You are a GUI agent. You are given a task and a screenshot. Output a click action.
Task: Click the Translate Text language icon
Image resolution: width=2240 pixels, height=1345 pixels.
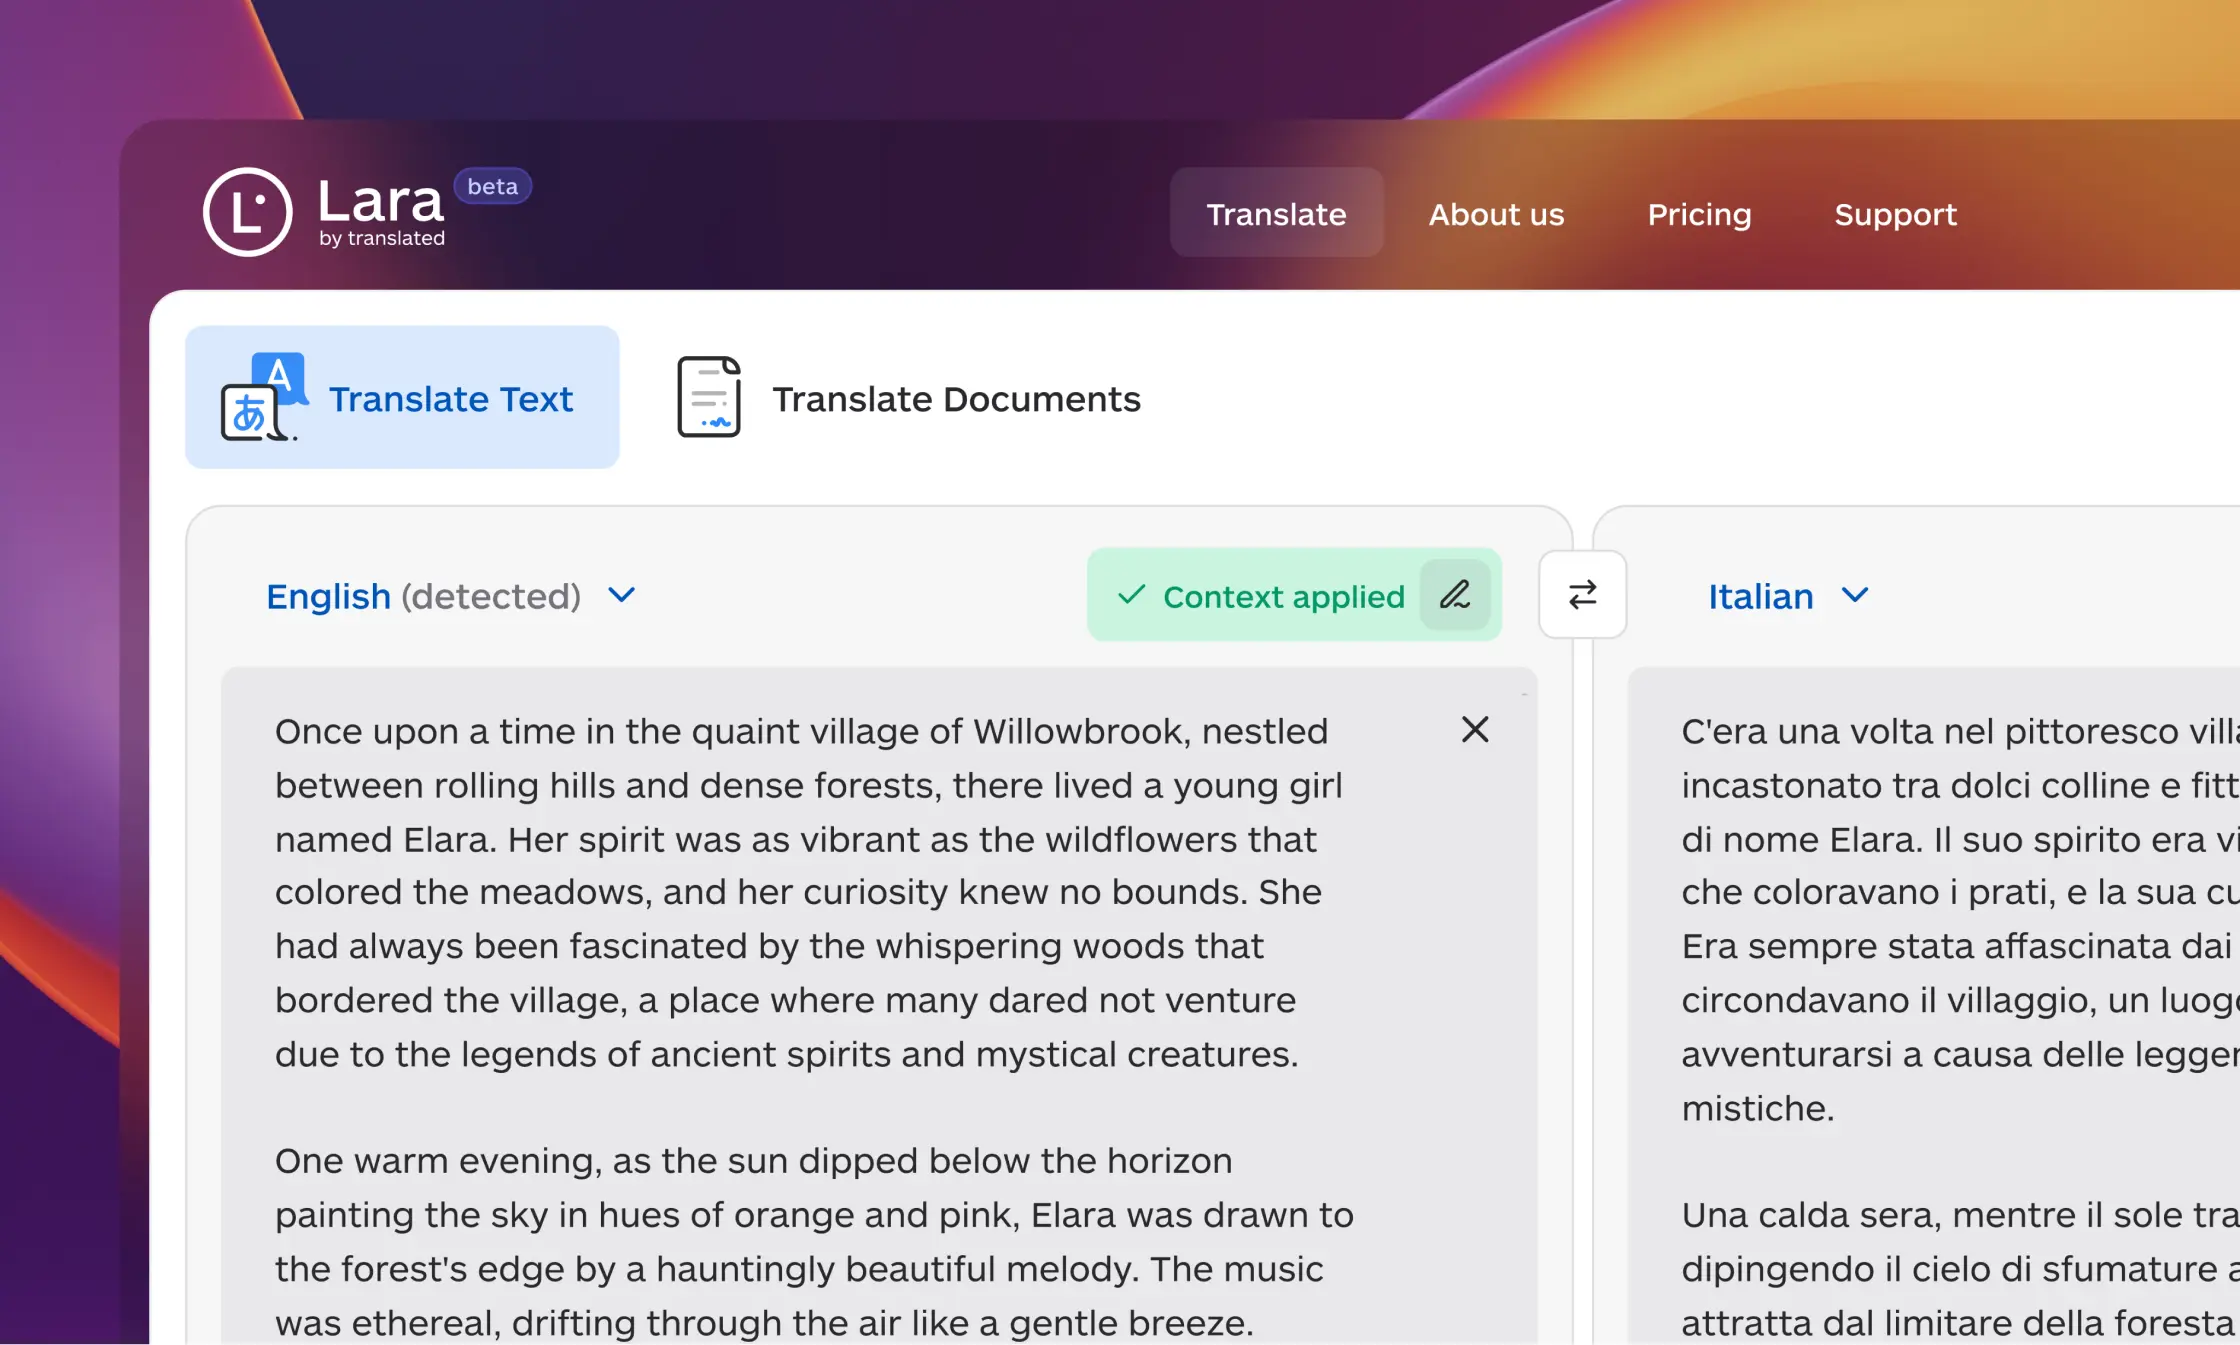point(262,398)
